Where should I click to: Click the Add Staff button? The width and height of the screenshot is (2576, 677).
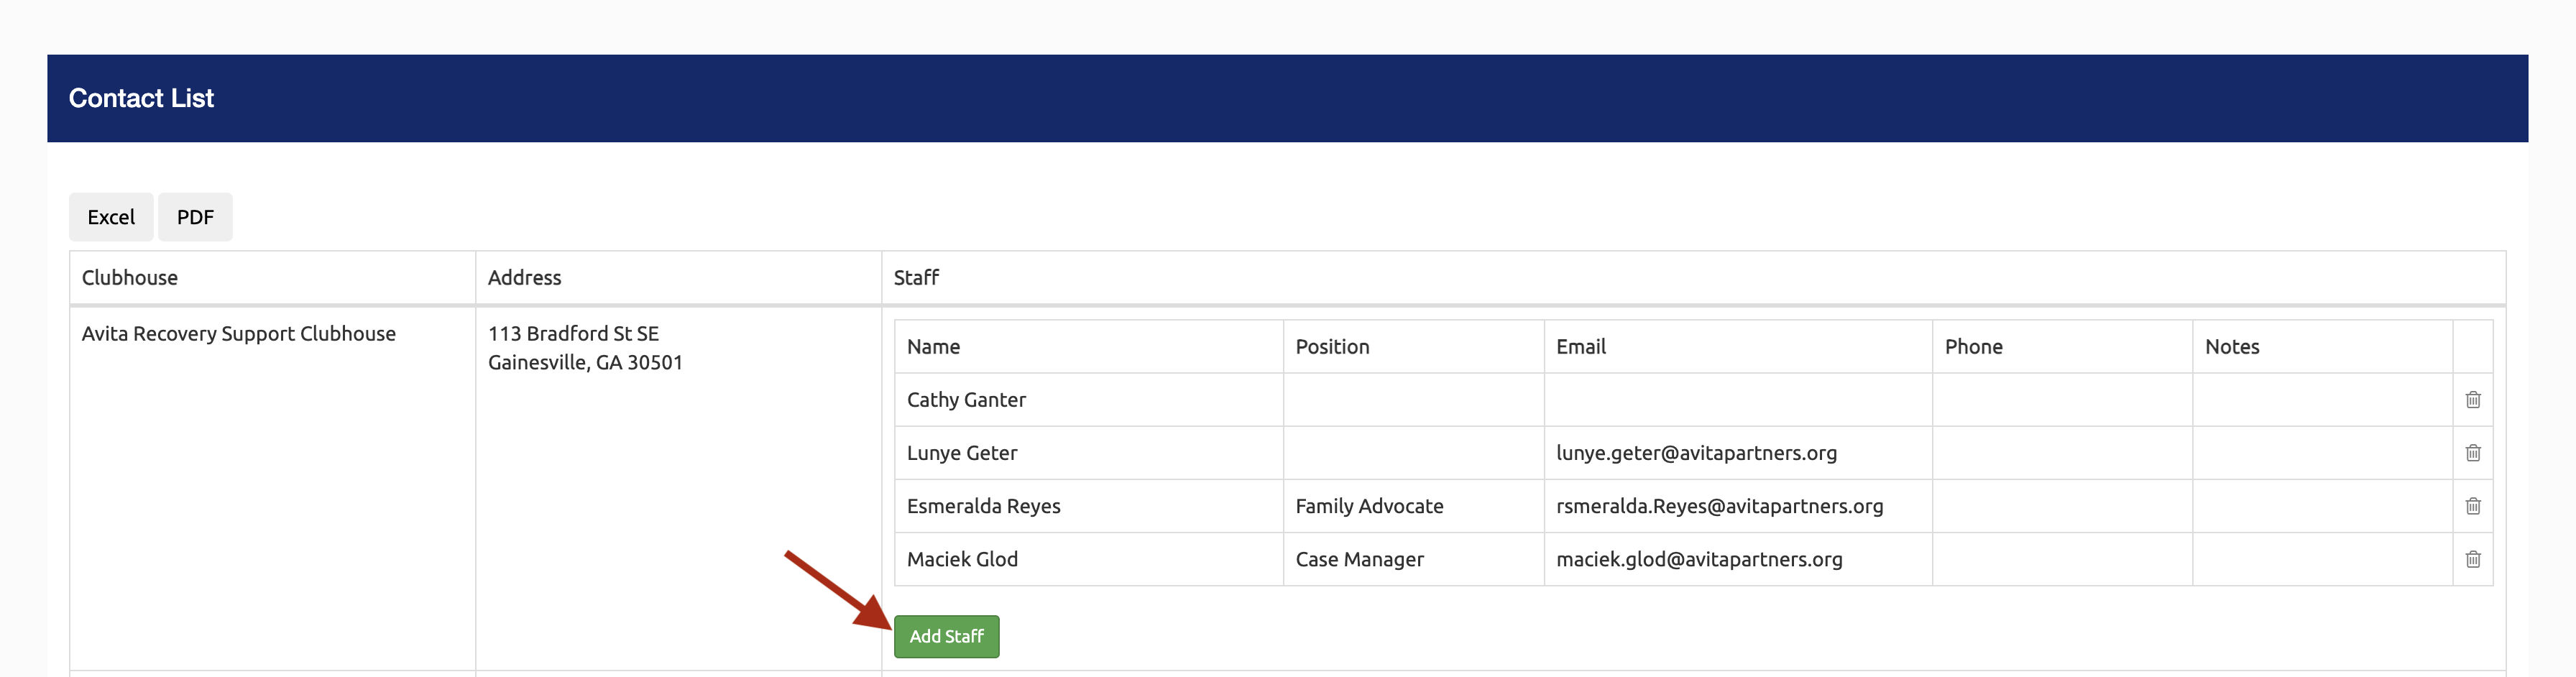coord(946,636)
